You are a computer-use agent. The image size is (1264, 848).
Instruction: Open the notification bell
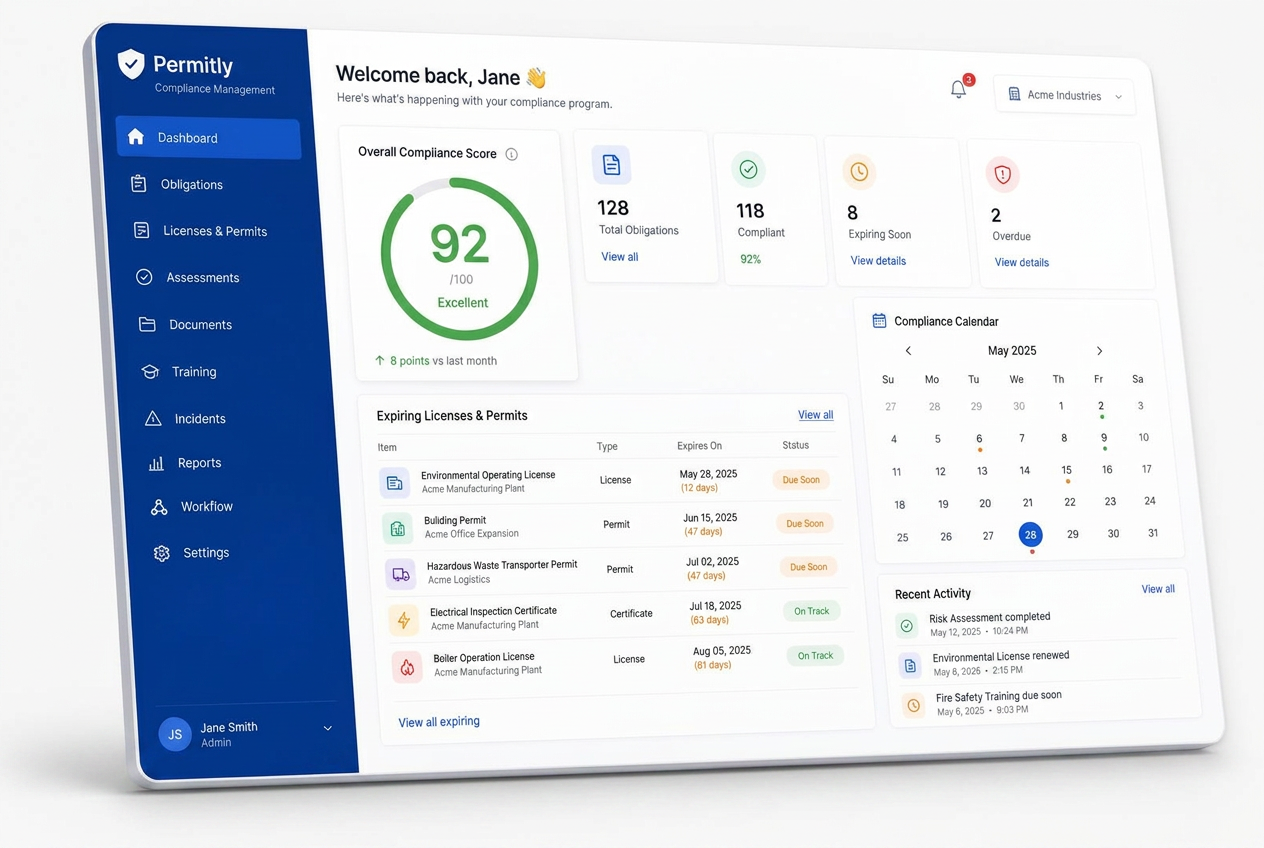pyautogui.click(x=958, y=89)
